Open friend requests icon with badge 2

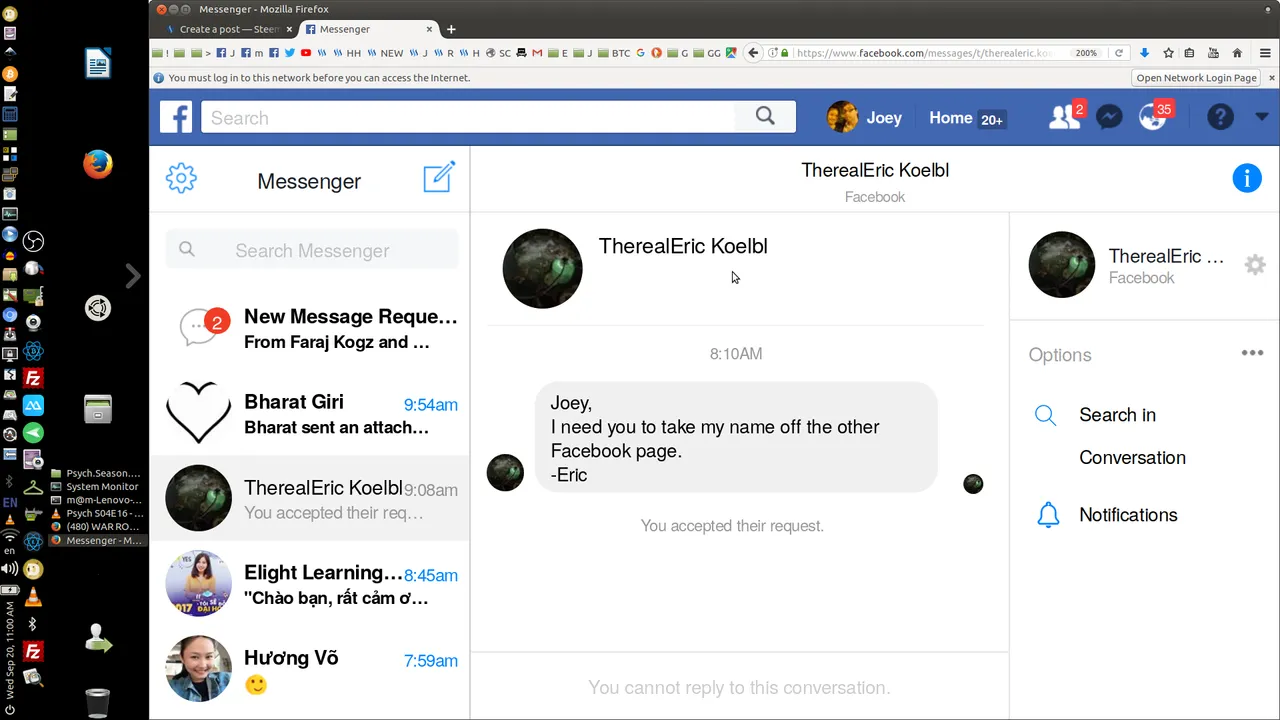tap(1063, 117)
